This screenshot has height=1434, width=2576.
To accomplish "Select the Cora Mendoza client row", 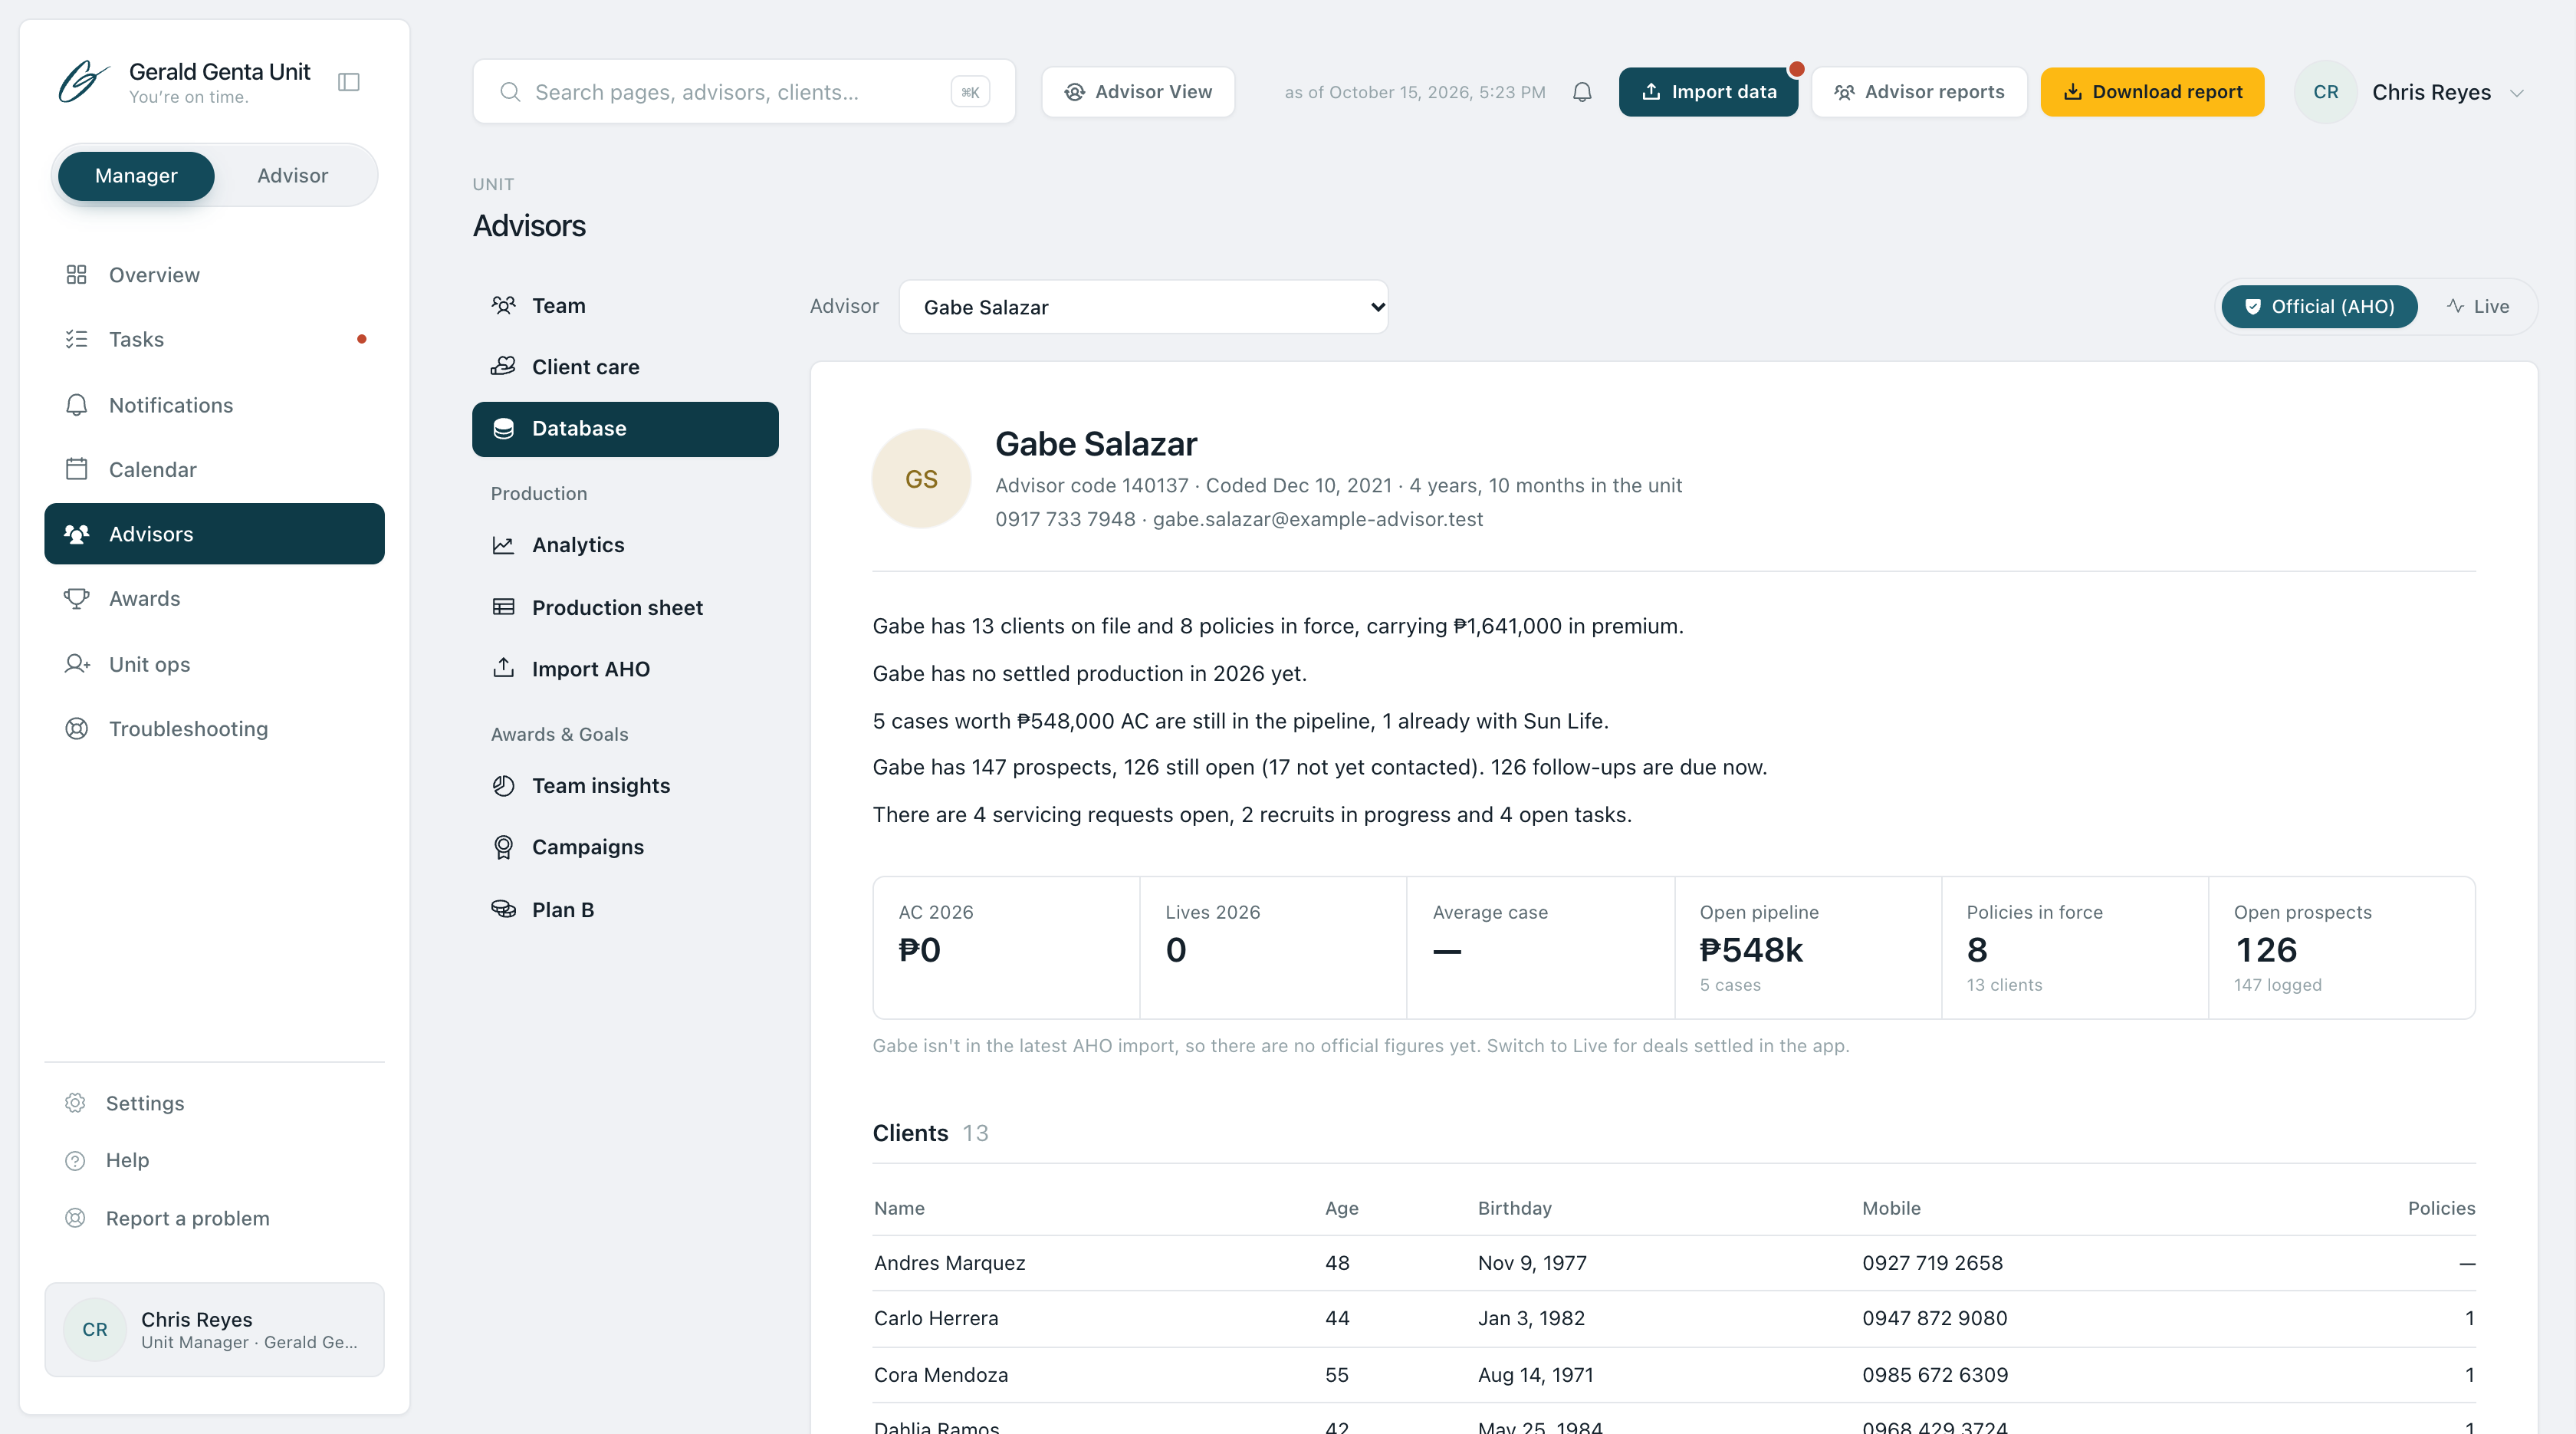I will (x=1674, y=1374).
